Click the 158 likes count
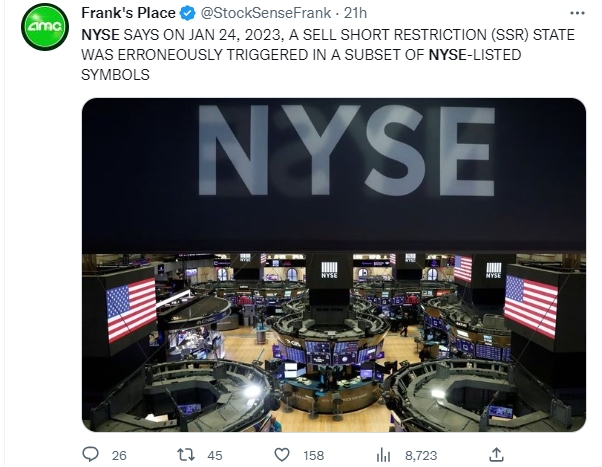602x467 pixels. click(x=313, y=455)
